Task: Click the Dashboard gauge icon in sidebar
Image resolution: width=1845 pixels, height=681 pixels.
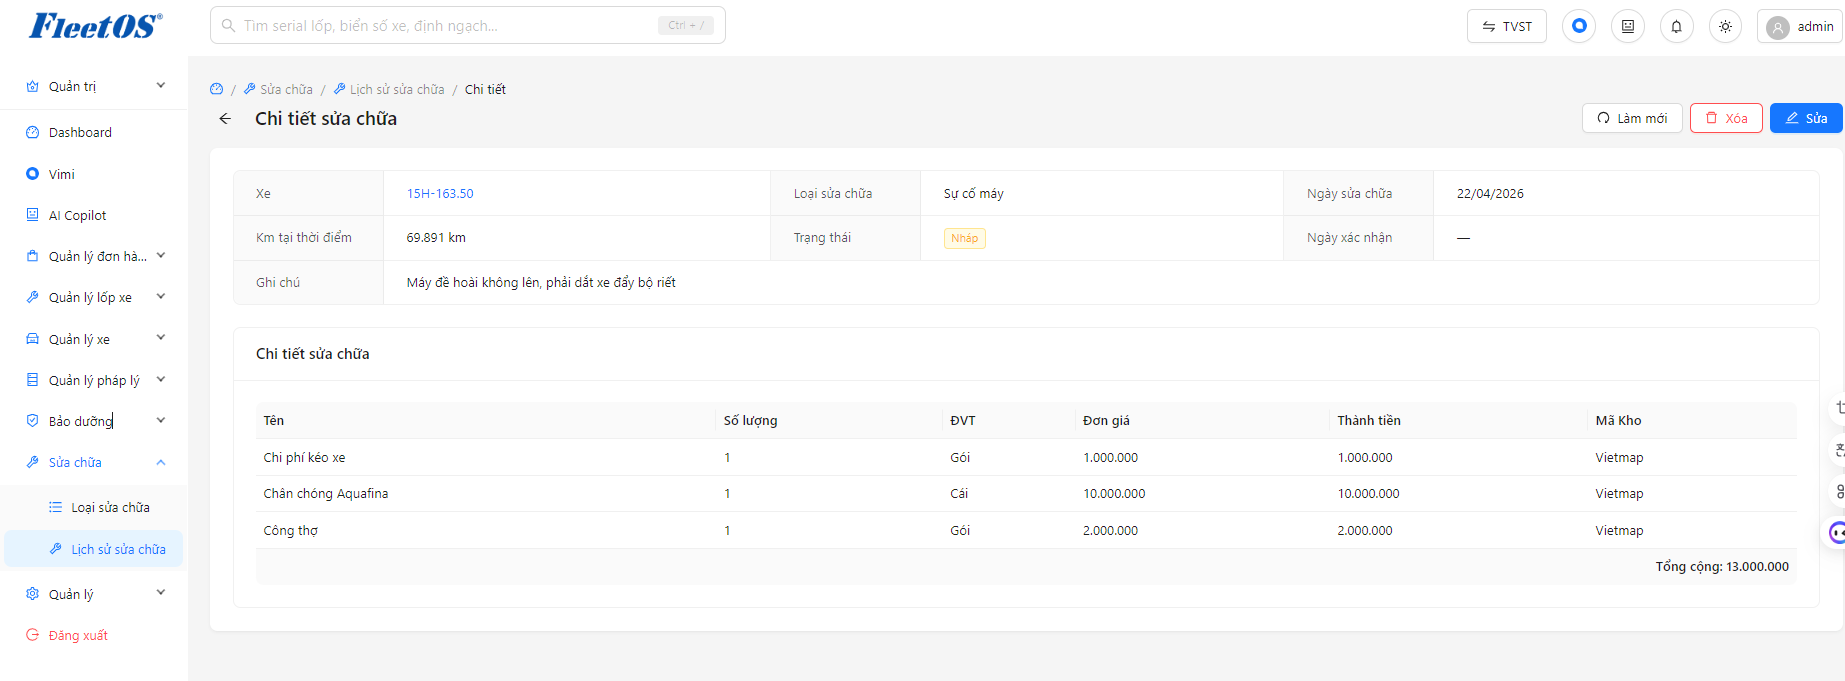Action: click(x=32, y=132)
